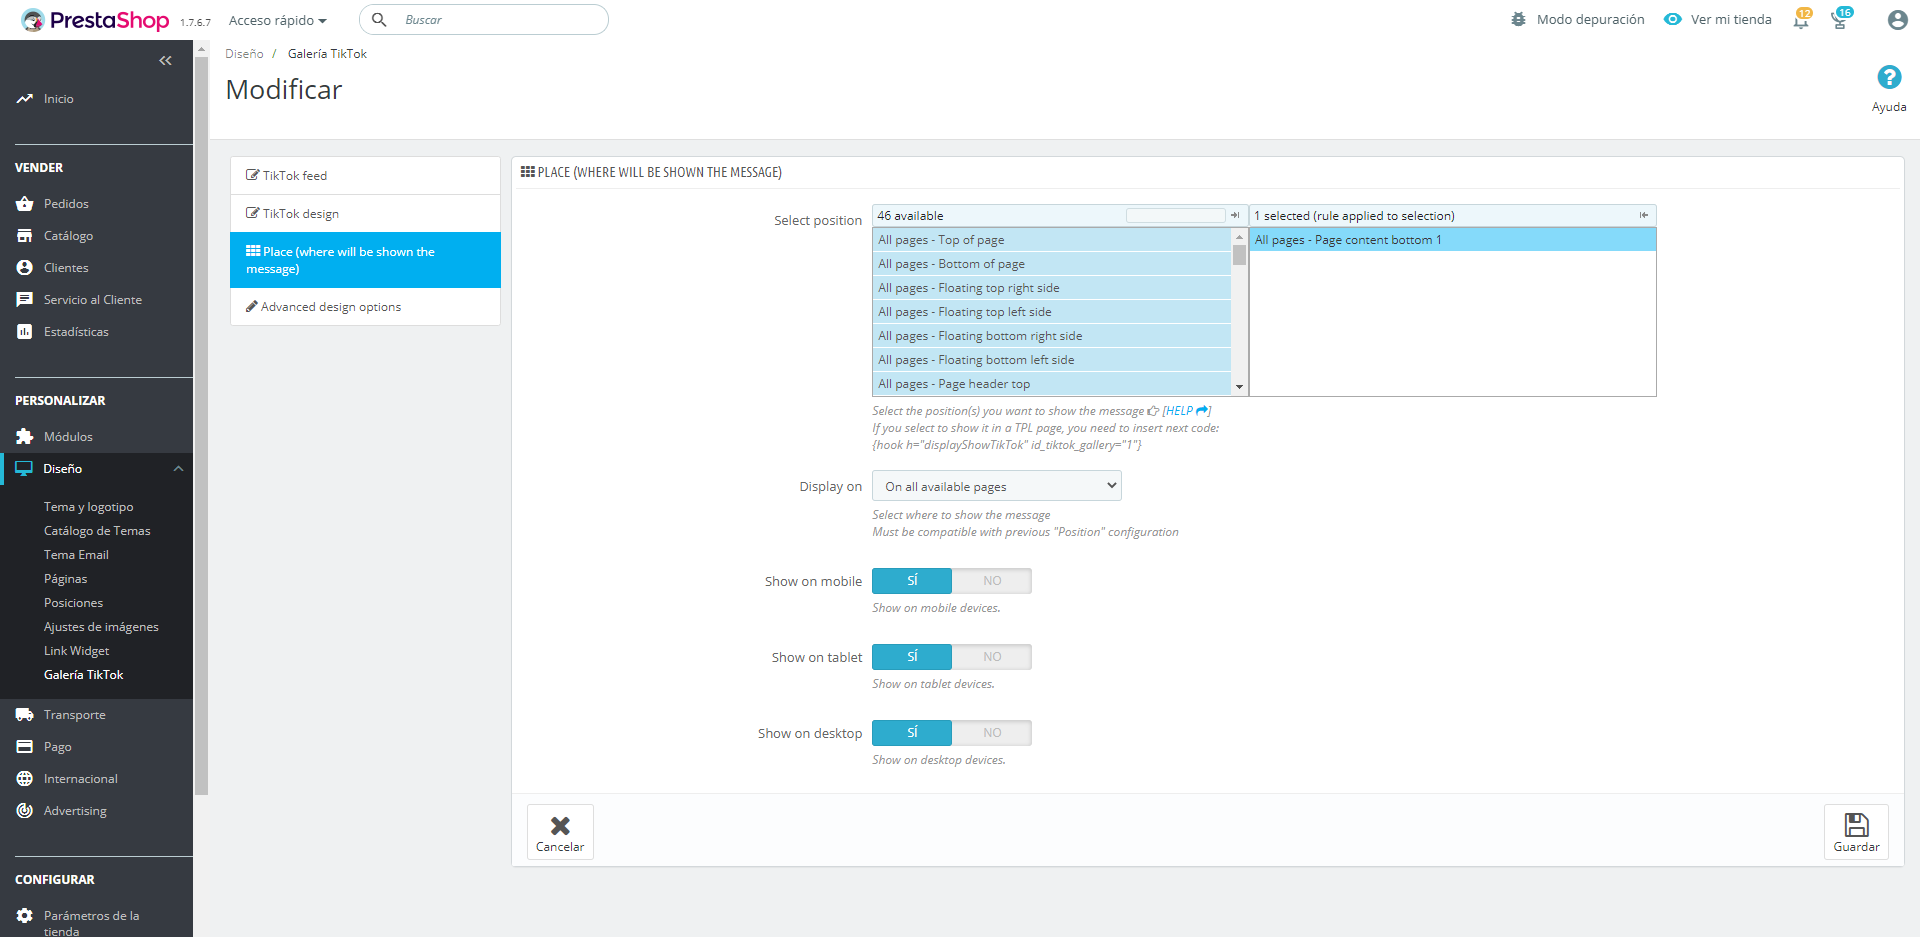Set Show on mobile to SÍ
Image resolution: width=1920 pixels, height=937 pixels.
(912, 581)
